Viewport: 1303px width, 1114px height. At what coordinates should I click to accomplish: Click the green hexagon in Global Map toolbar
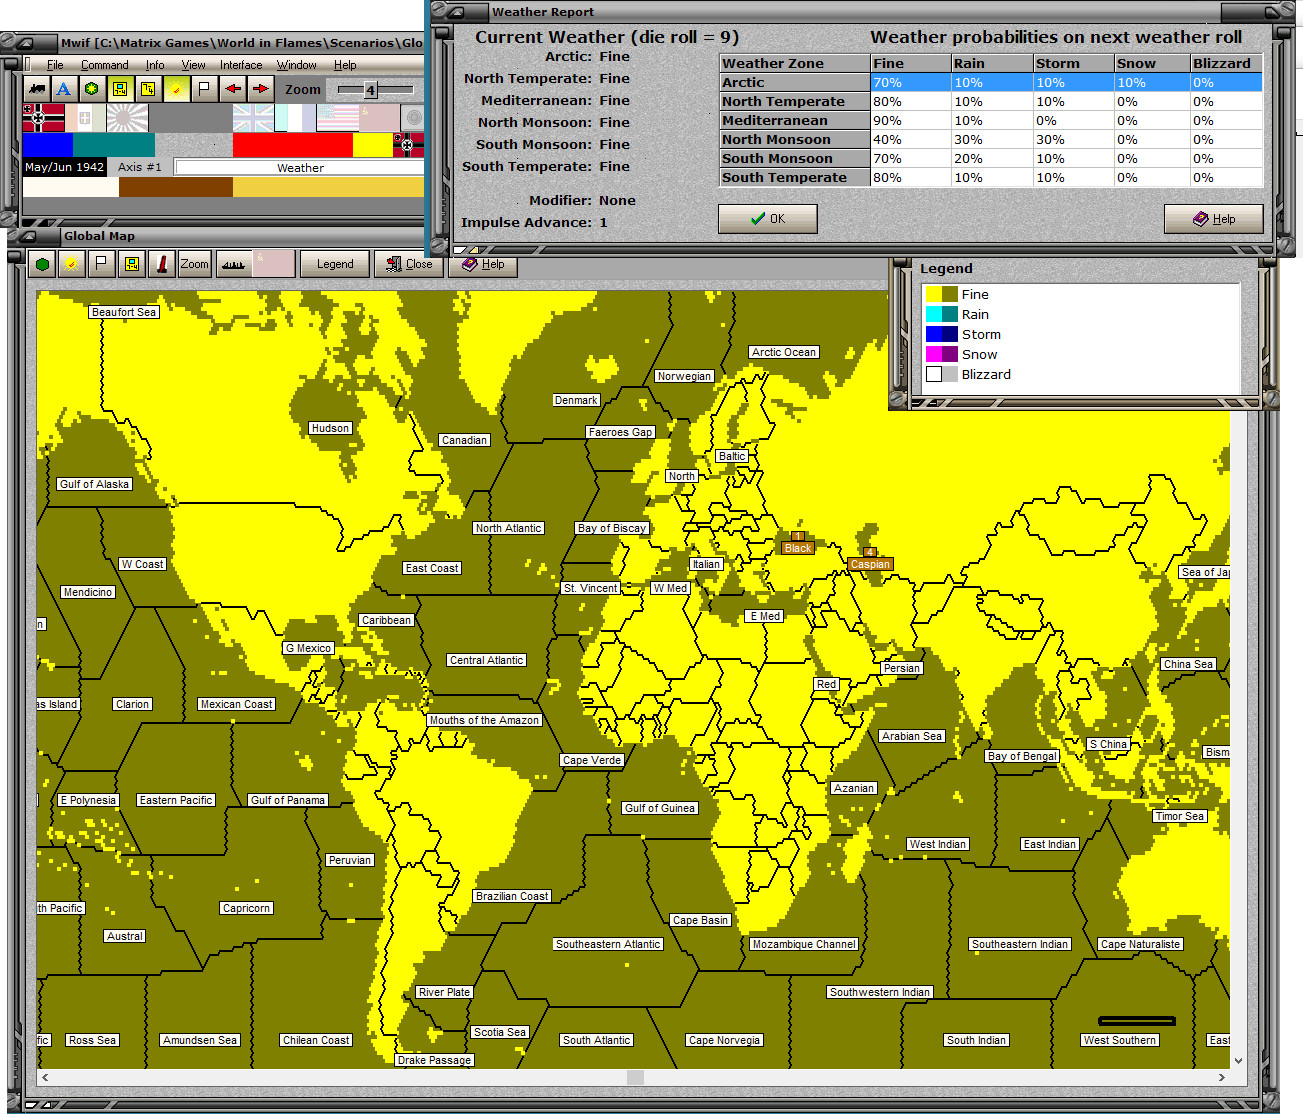click(42, 264)
